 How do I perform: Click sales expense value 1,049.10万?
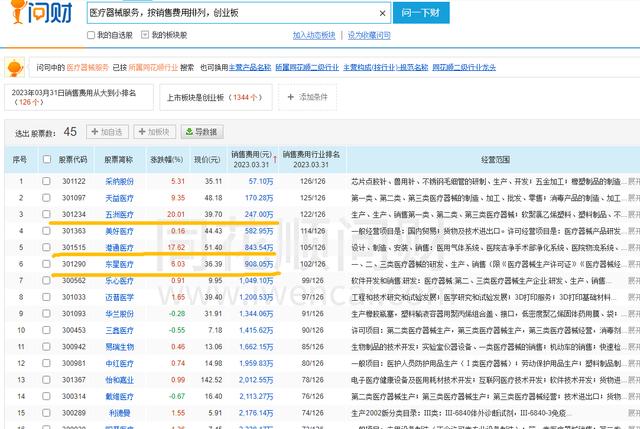pos(256,280)
